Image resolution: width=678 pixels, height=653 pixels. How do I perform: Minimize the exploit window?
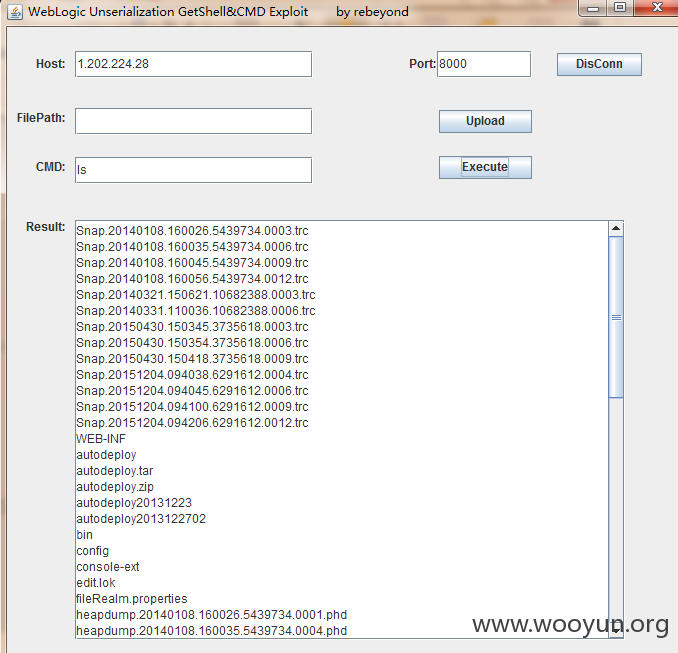[593, 8]
